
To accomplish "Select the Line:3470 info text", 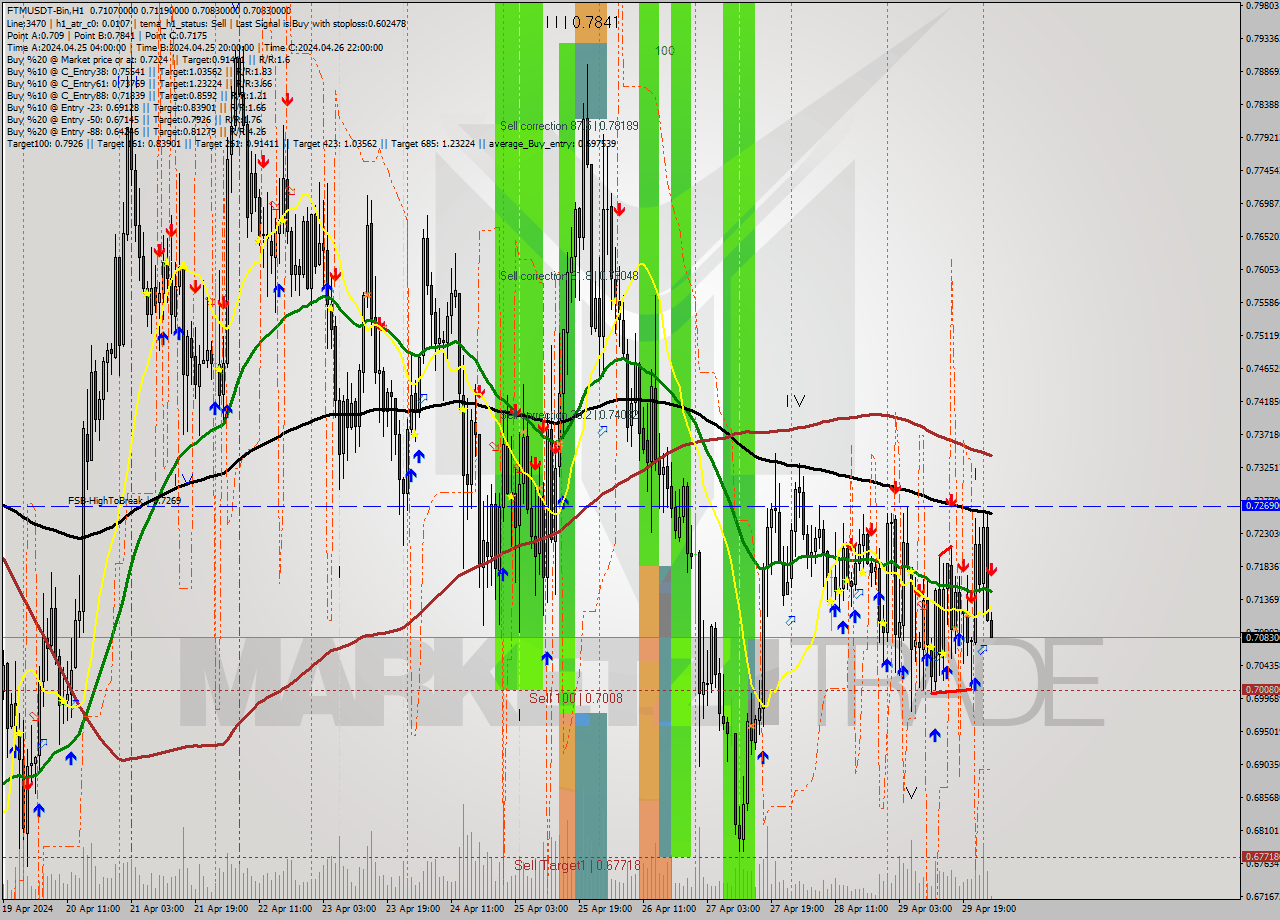I will (x=27, y=23).
